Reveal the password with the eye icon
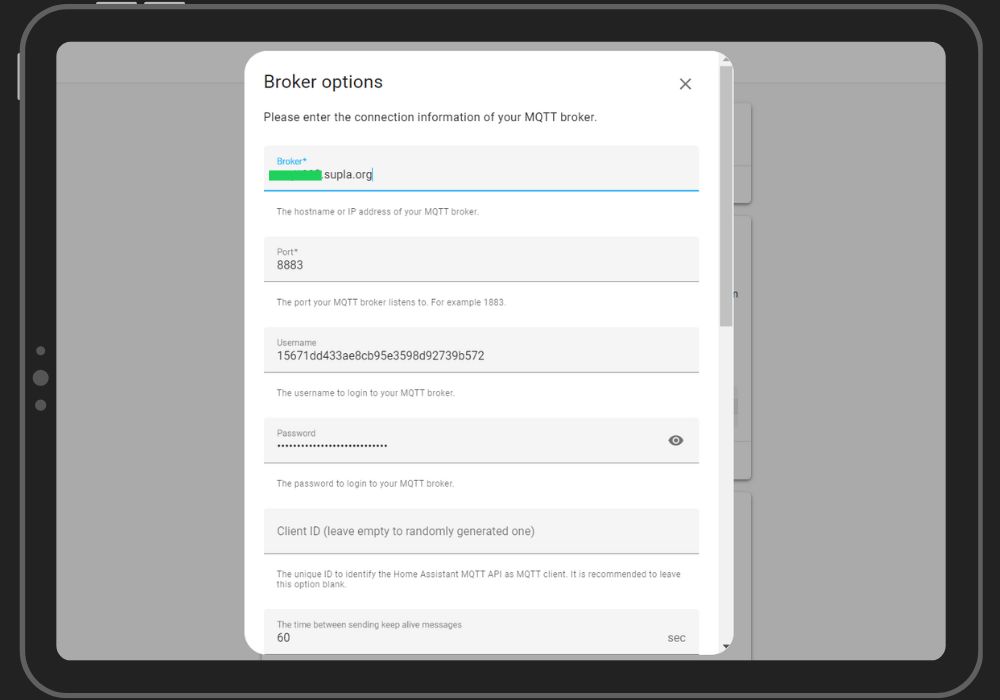 pos(676,440)
